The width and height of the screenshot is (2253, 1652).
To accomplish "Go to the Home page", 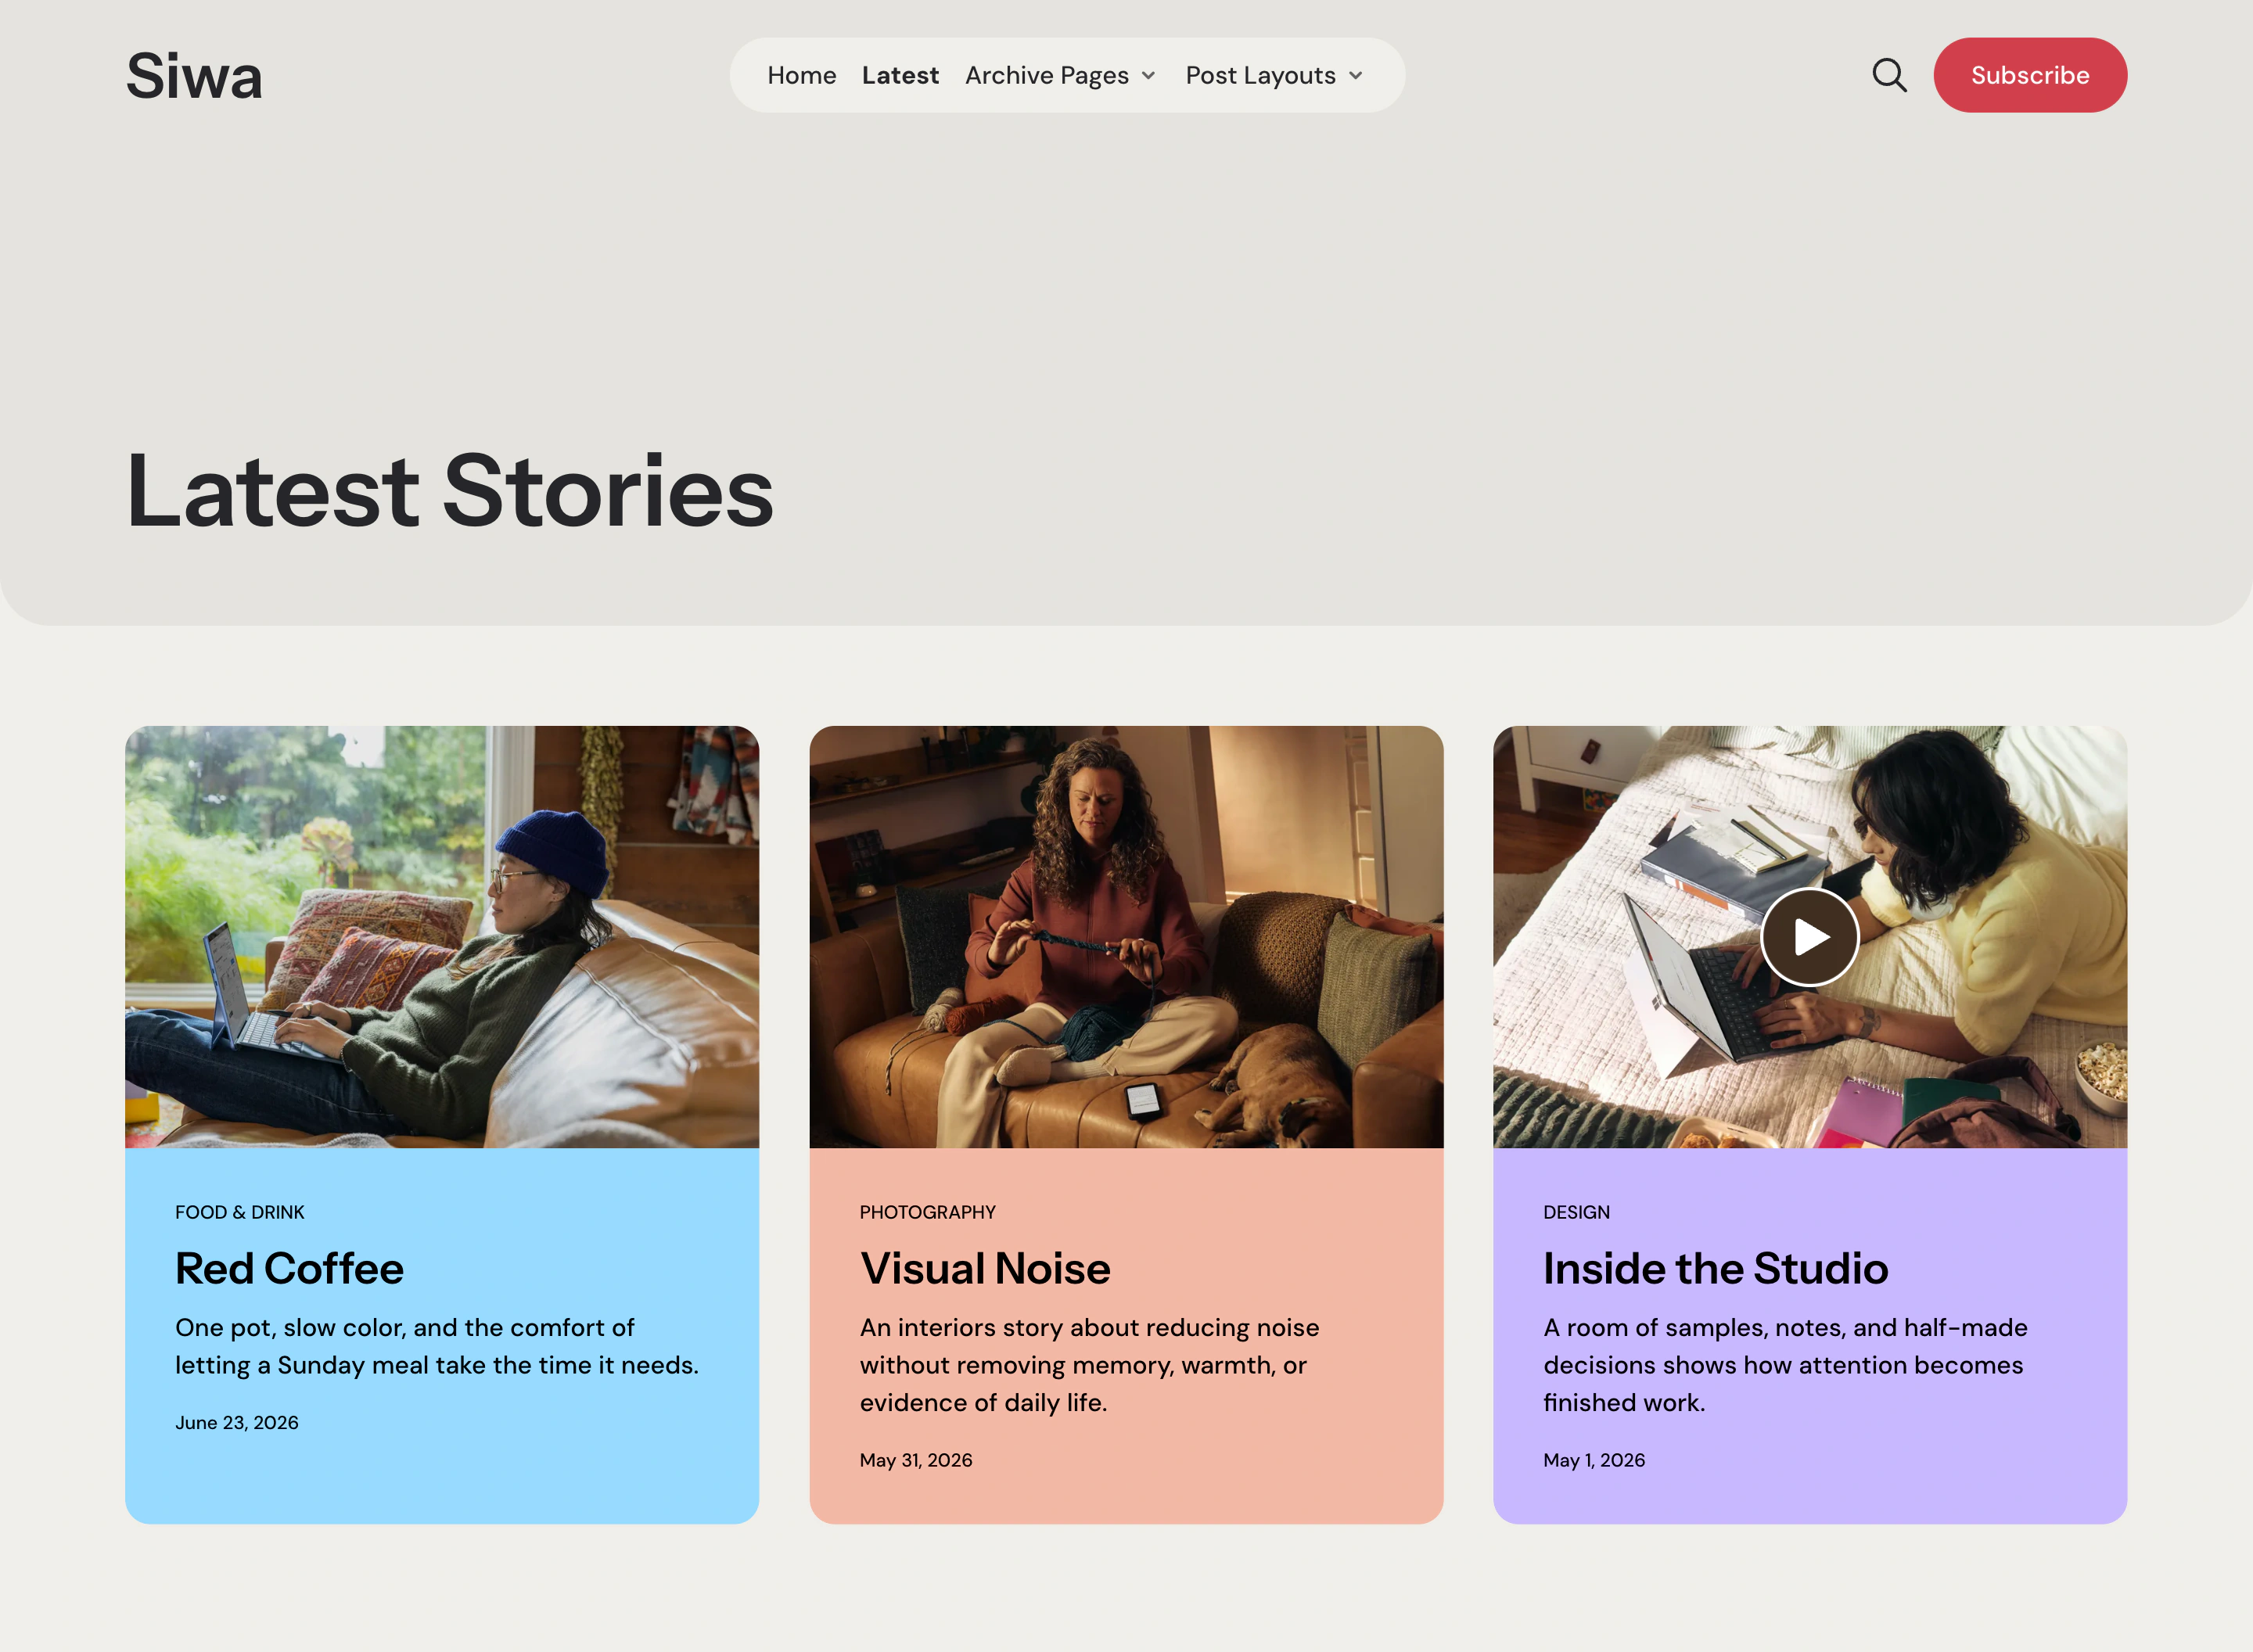I will pos(801,75).
